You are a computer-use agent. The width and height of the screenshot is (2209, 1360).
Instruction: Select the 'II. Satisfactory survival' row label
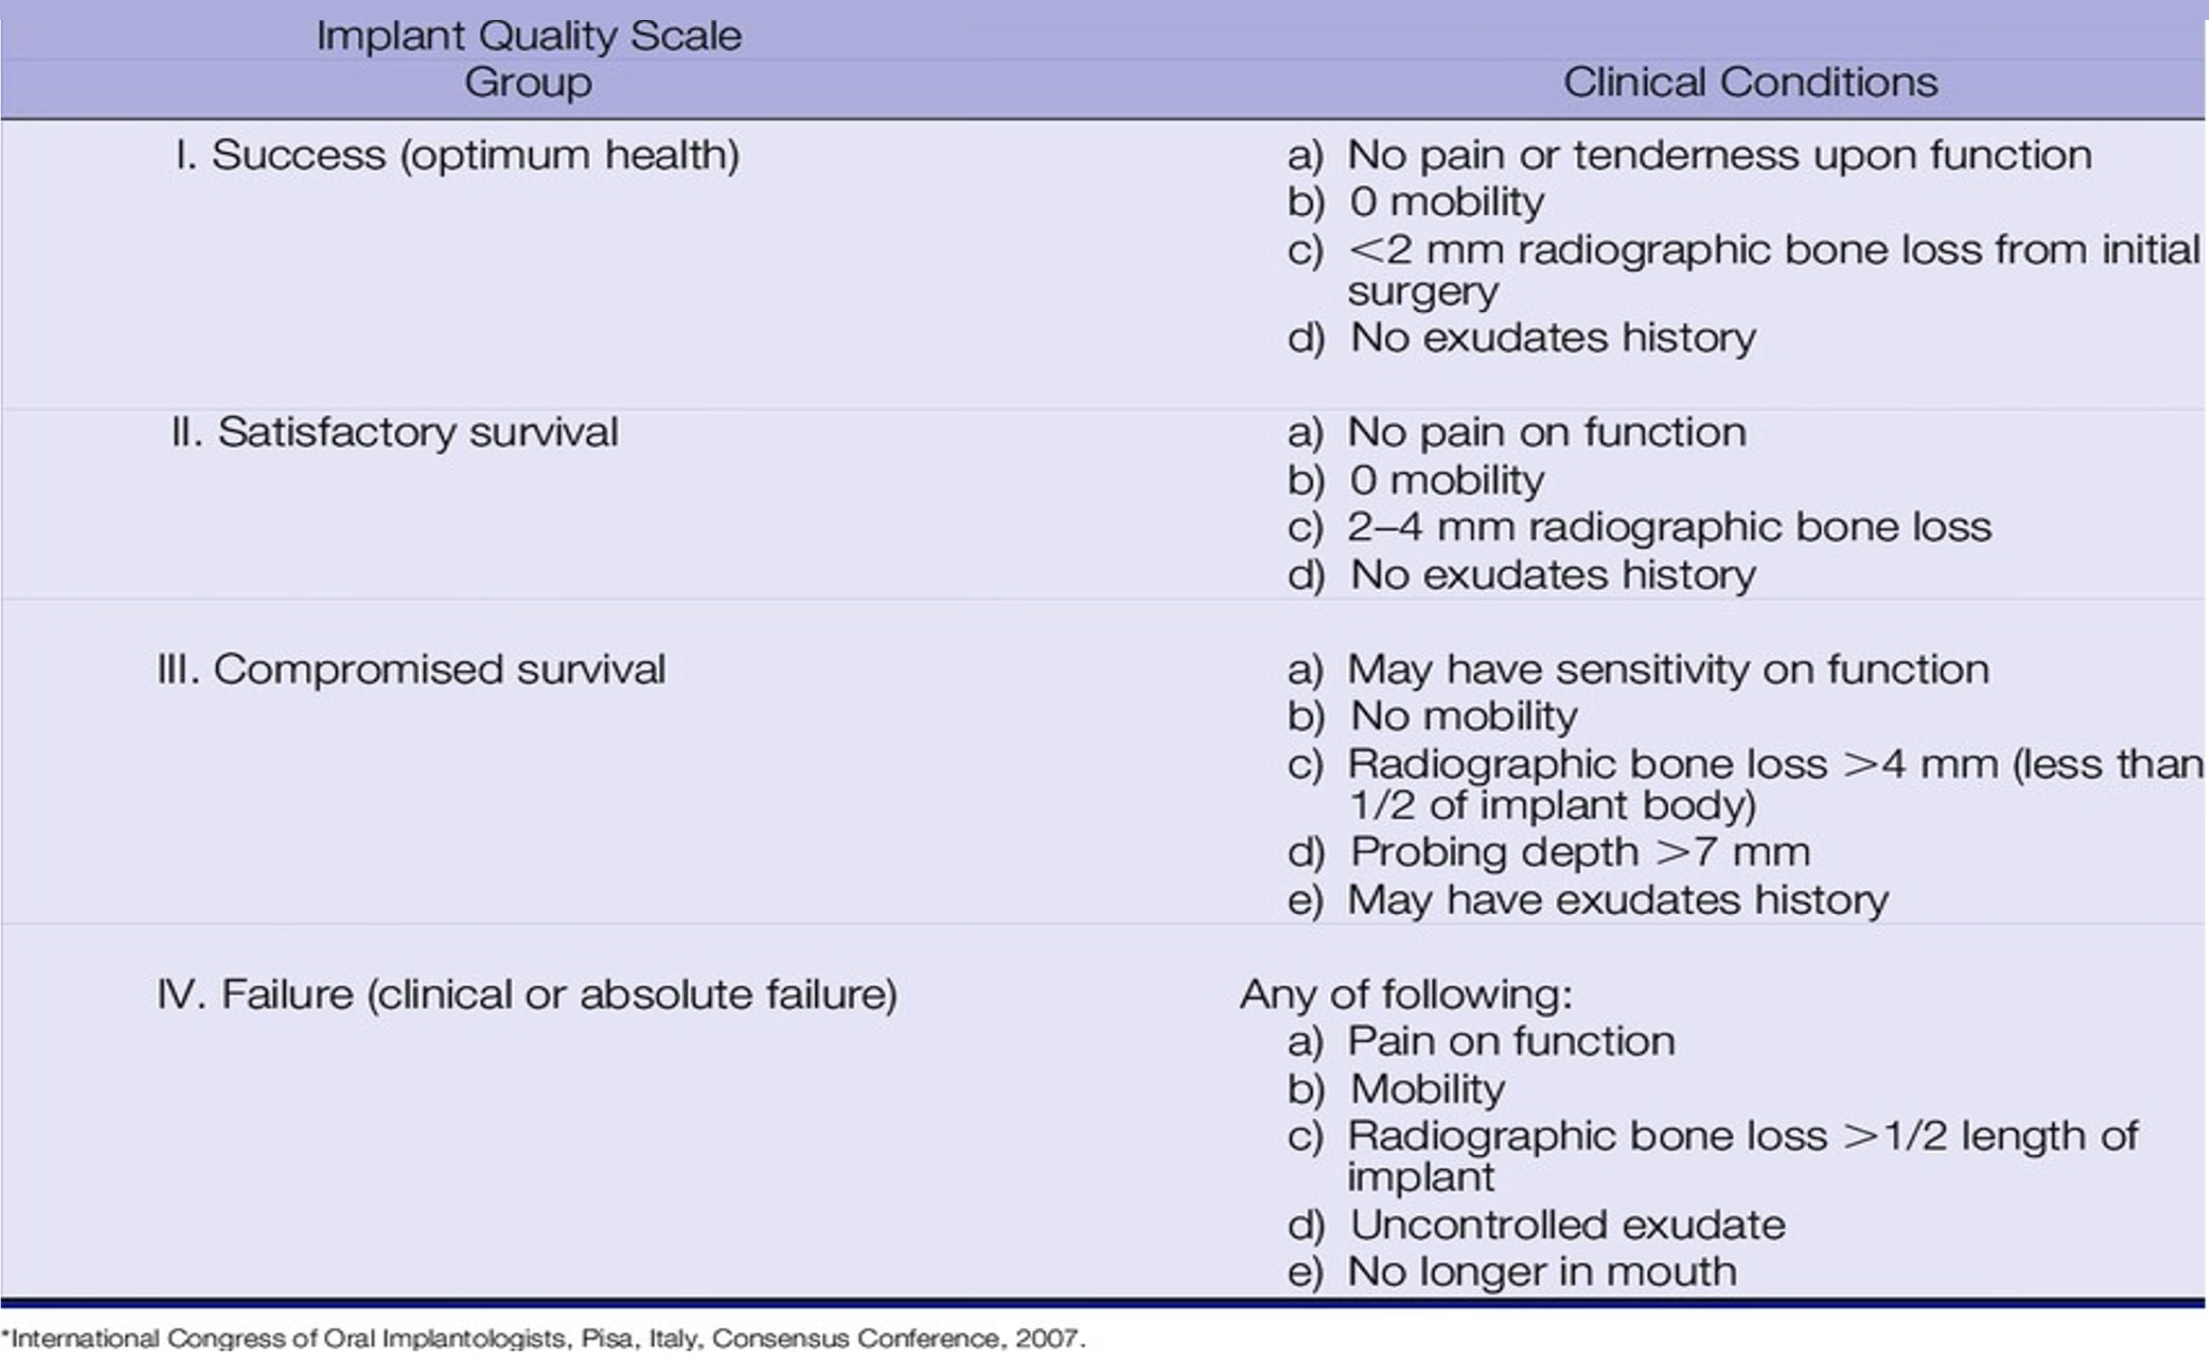[394, 432]
